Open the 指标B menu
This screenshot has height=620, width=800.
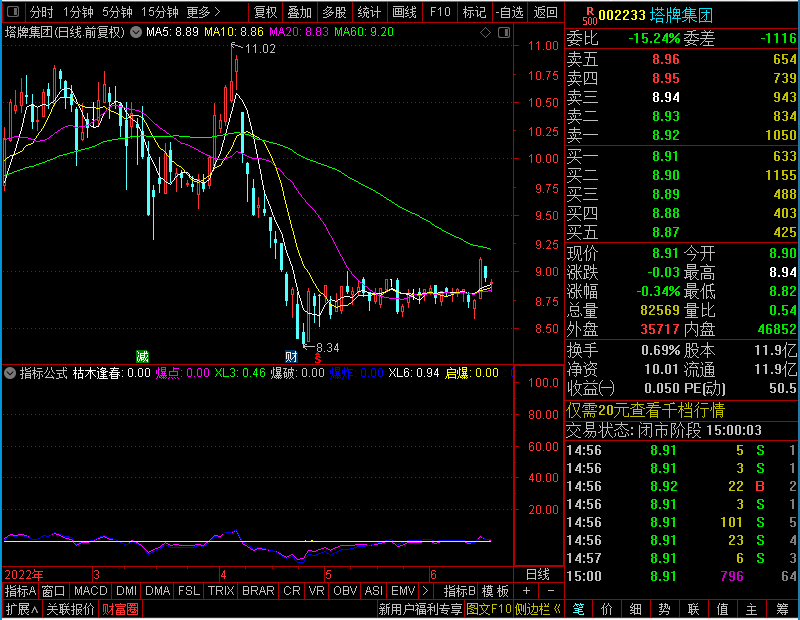pos(460,591)
